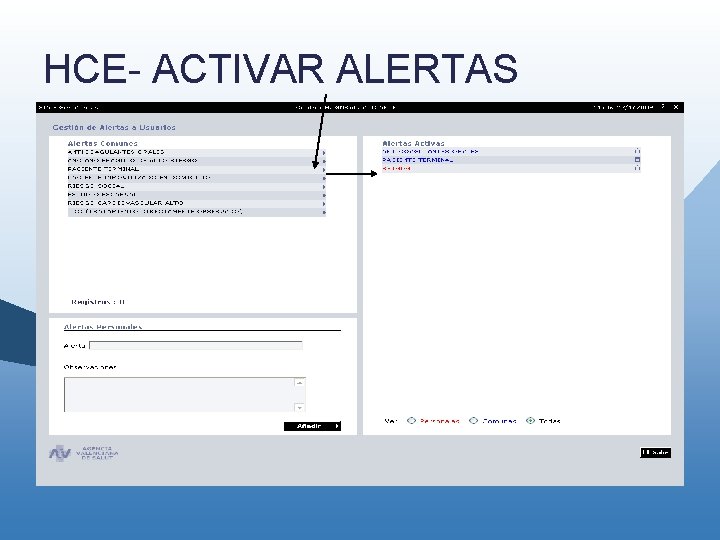Click the Añadir button
This screenshot has width=720, height=540.
point(312,426)
